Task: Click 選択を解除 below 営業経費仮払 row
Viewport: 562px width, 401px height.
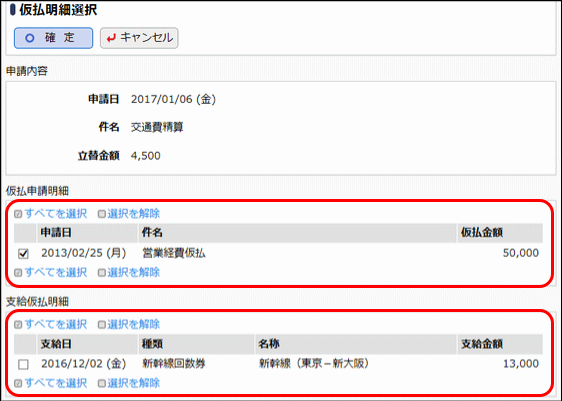Action: coord(133,273)
